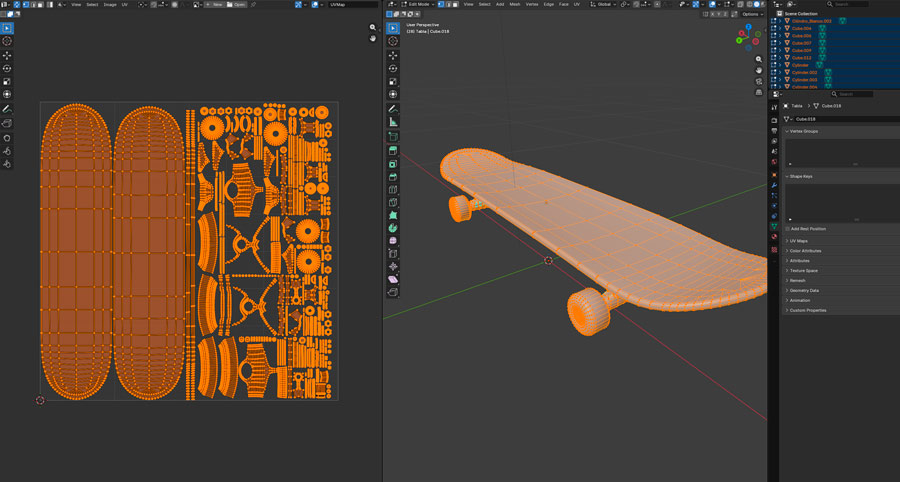
Task: Toggle overlays in 3D viewport header
Action: click(x=712, y=4)
